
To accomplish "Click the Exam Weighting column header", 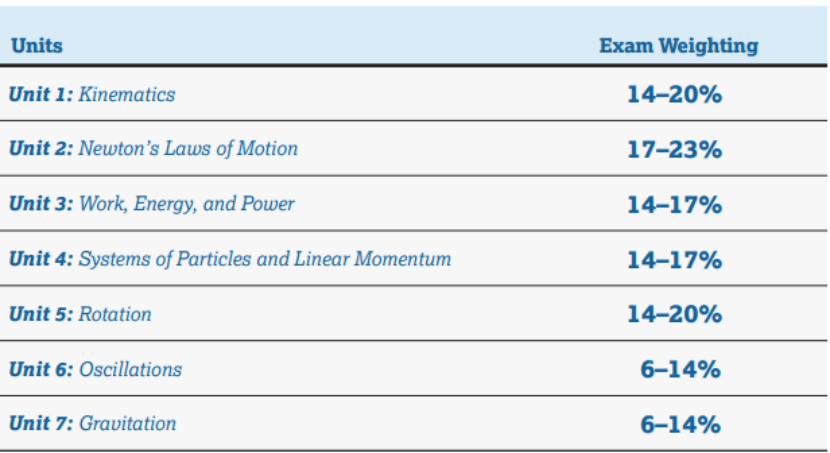I will [x=679, y=46].
